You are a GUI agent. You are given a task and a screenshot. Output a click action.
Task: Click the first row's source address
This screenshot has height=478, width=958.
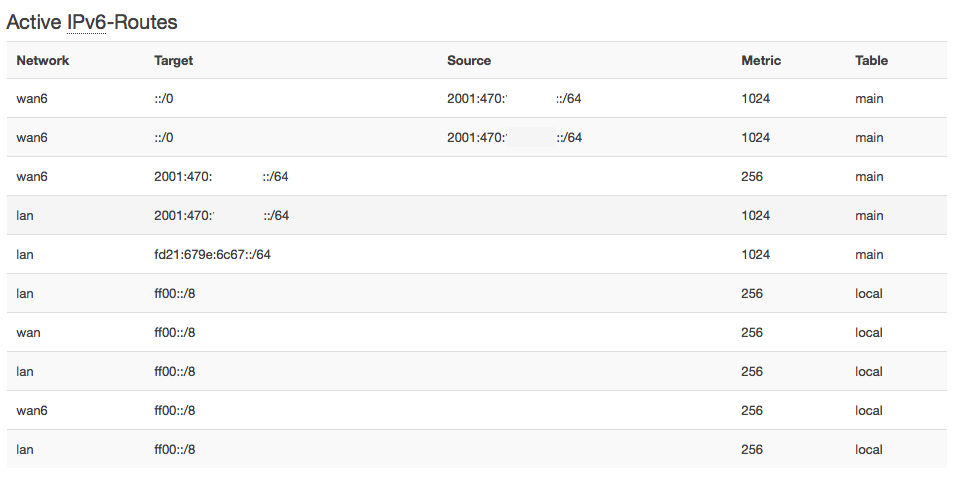click(514, 99)
